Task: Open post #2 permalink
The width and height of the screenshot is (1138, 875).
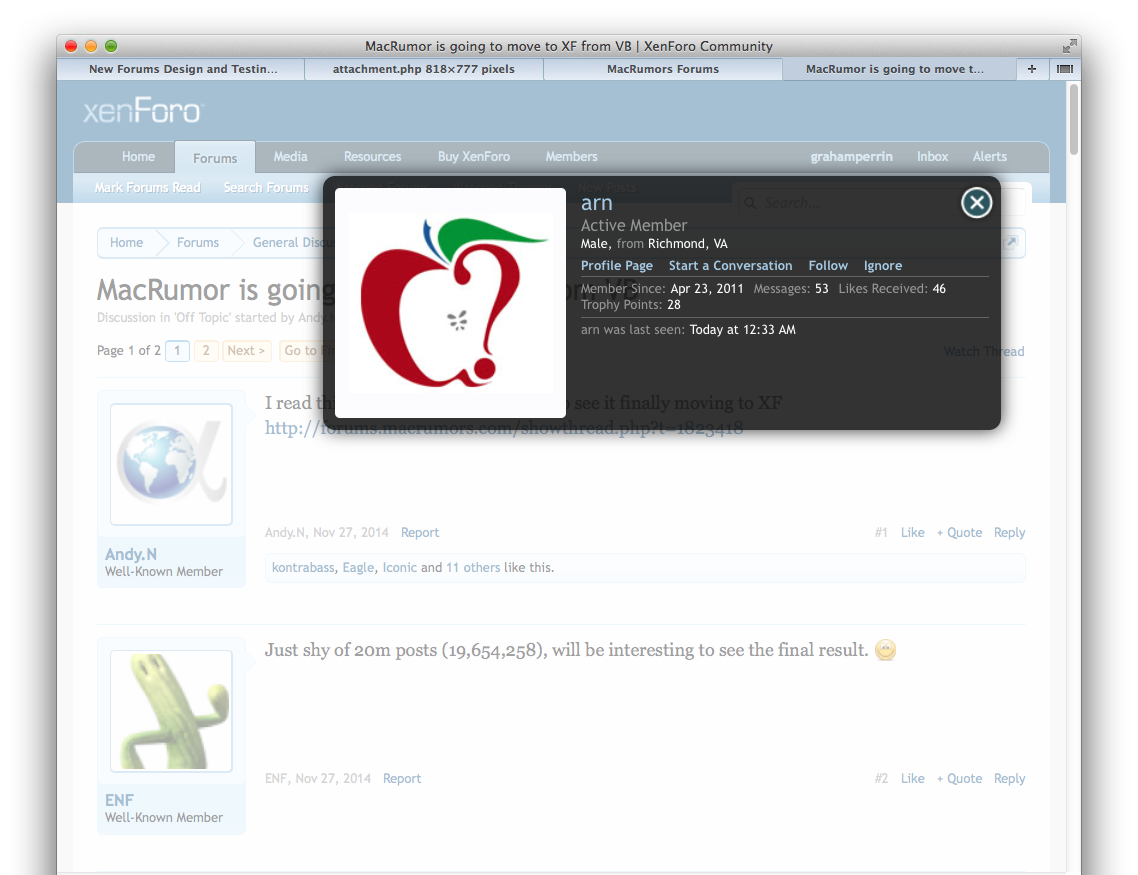Action: tap(881, 779)
